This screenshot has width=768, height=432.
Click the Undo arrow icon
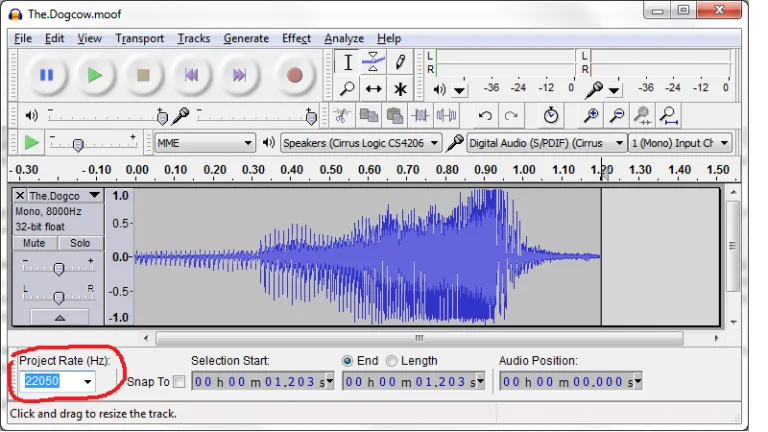pos(485,116)
